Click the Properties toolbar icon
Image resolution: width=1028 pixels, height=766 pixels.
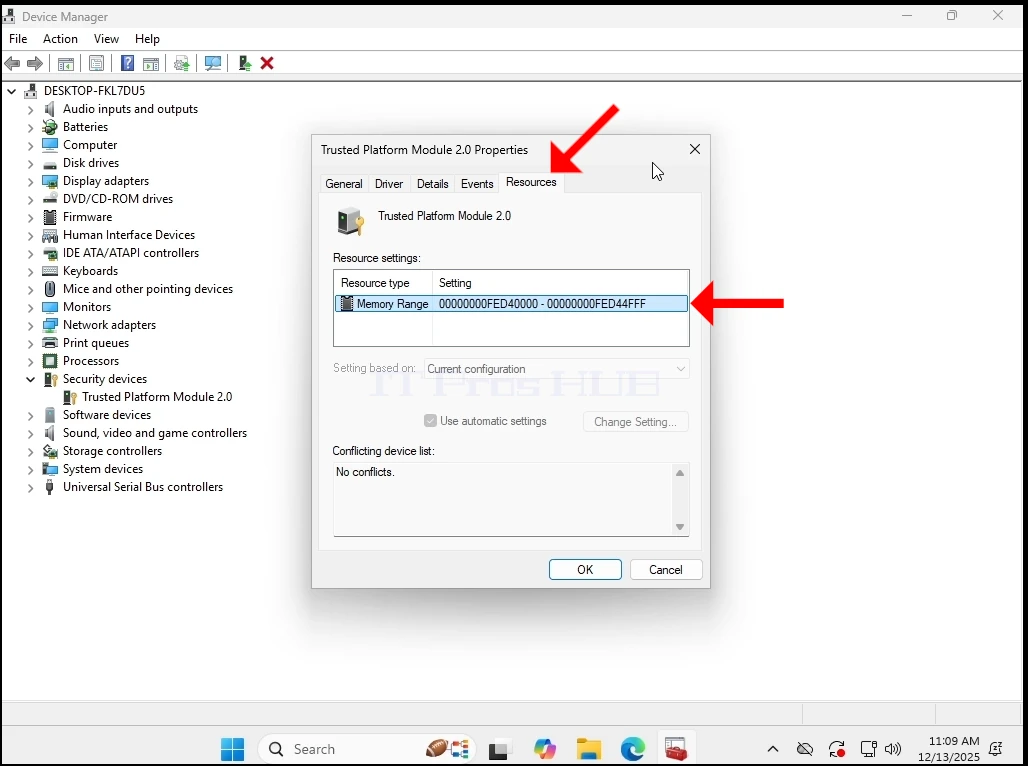[96, 64]
